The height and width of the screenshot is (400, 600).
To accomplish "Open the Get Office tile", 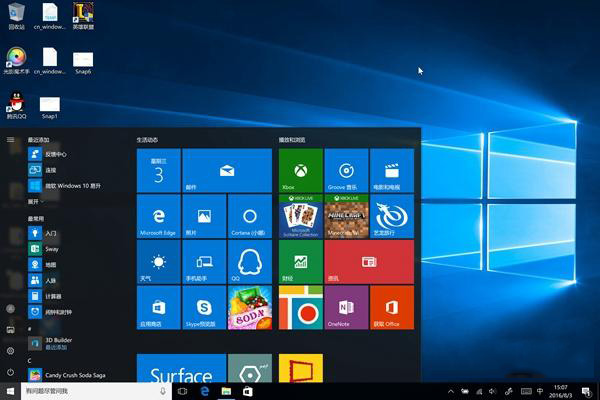I will click(392, 307).
